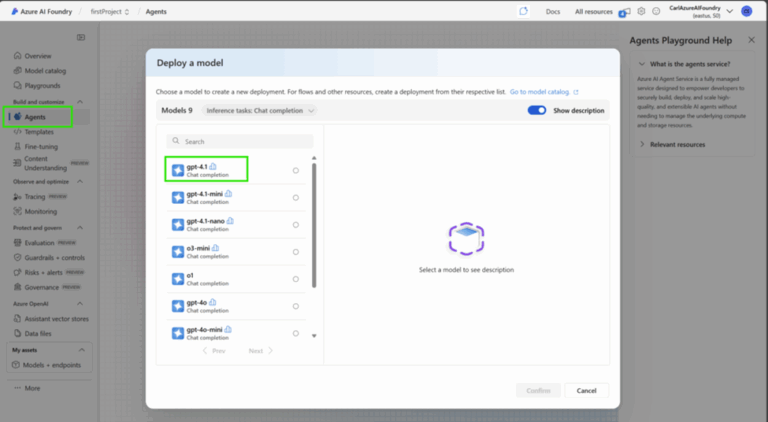Go to the Next page of models
The width and height of the screenshot is (768, 422).
coord(261,351)
